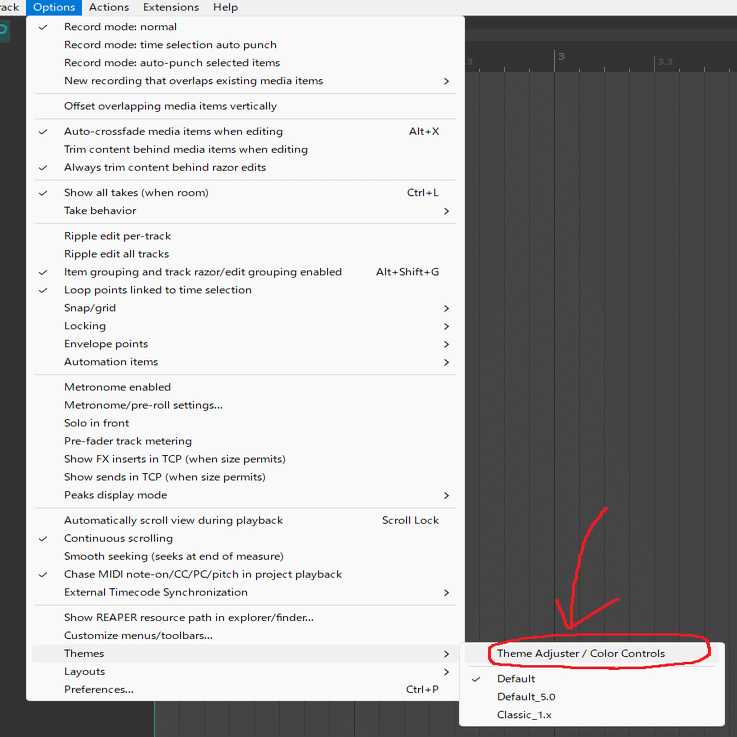
Task: Enable Automatically scroll view during playback
Action: click(x=245, y=520)
